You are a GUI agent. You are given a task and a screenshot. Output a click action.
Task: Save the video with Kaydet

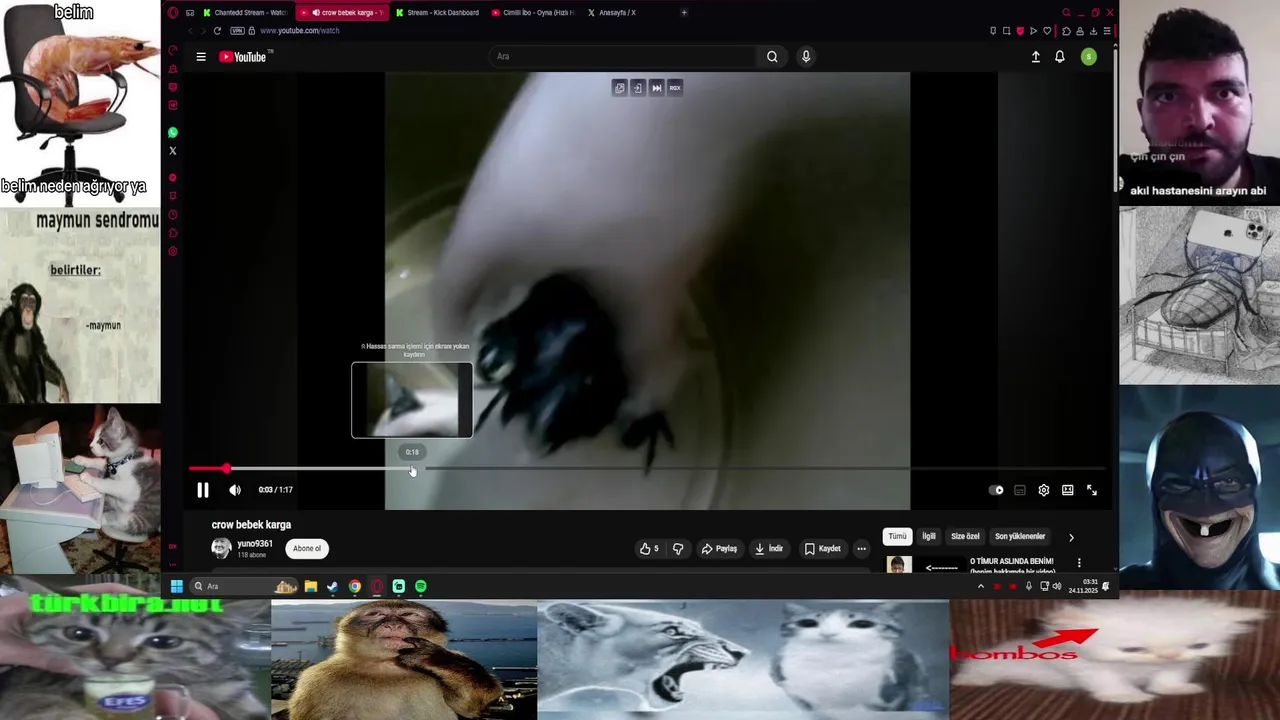(823, 549)
